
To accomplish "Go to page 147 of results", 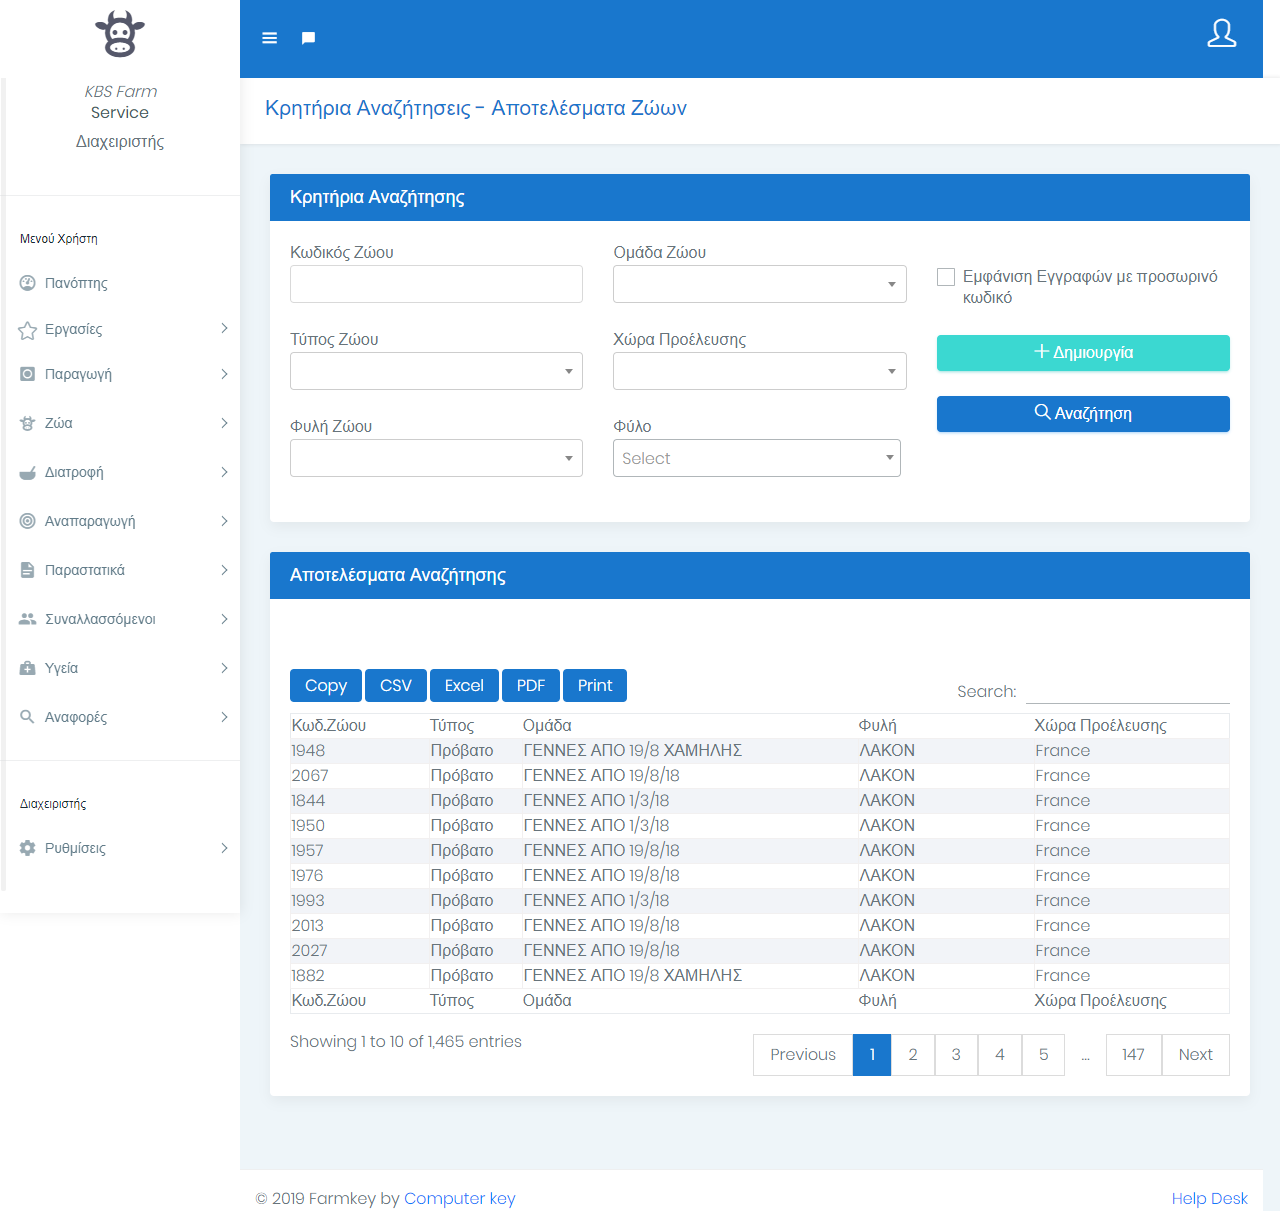I will pyautogui.click(x=1133, y=1055).
